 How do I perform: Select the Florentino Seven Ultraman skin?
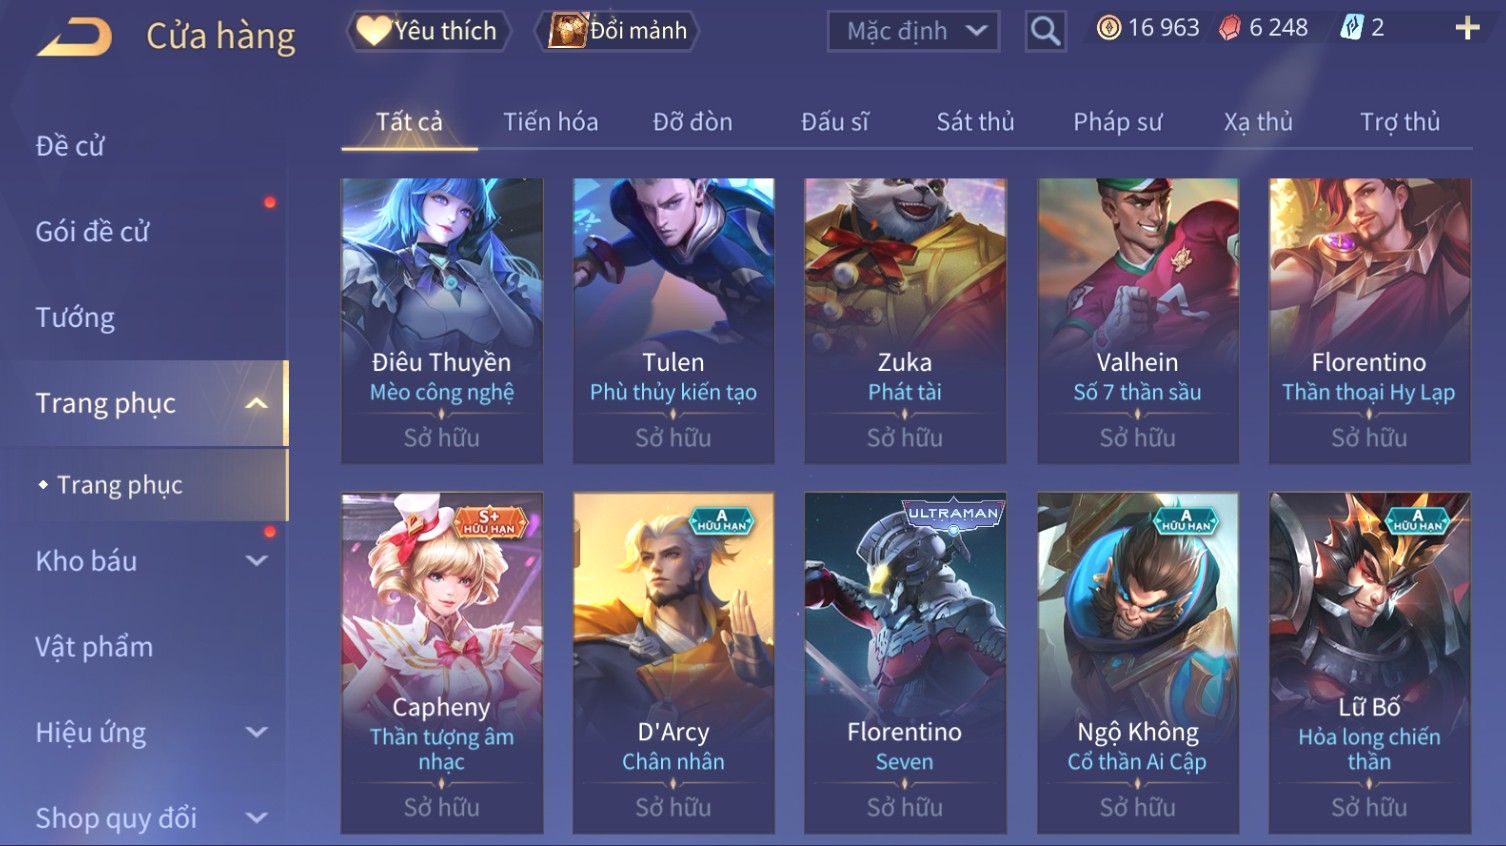[x=905, y=662]
